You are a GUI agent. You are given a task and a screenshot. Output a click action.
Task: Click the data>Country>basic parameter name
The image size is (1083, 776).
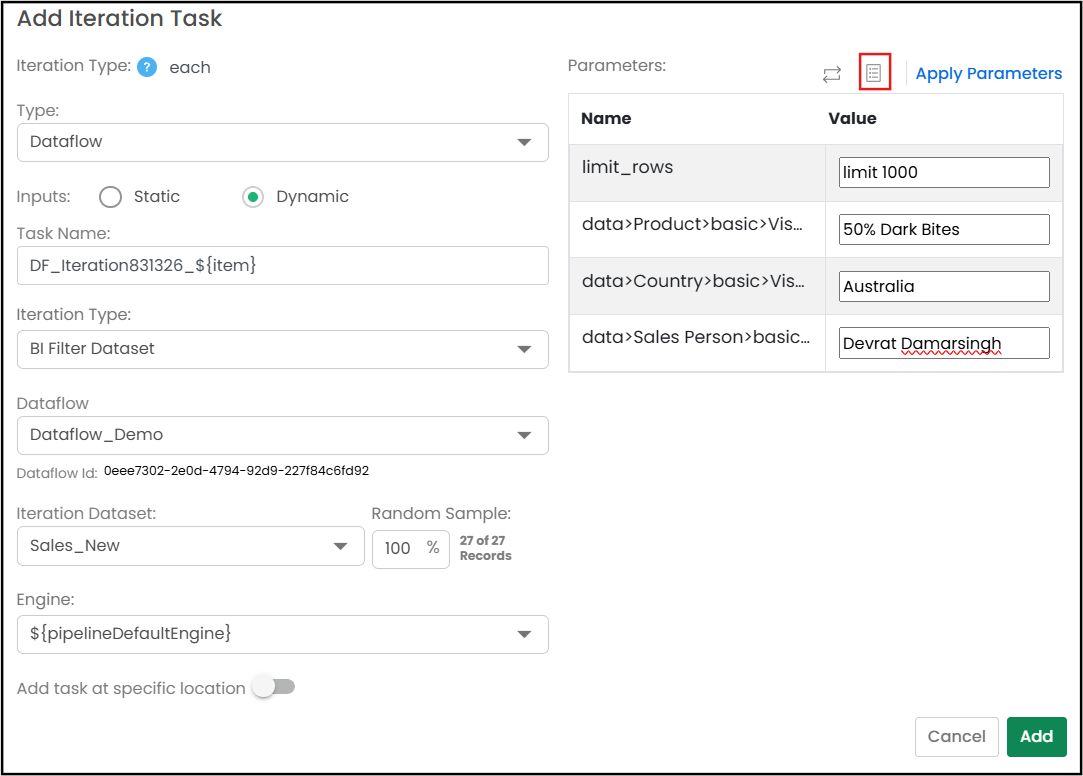693,281
